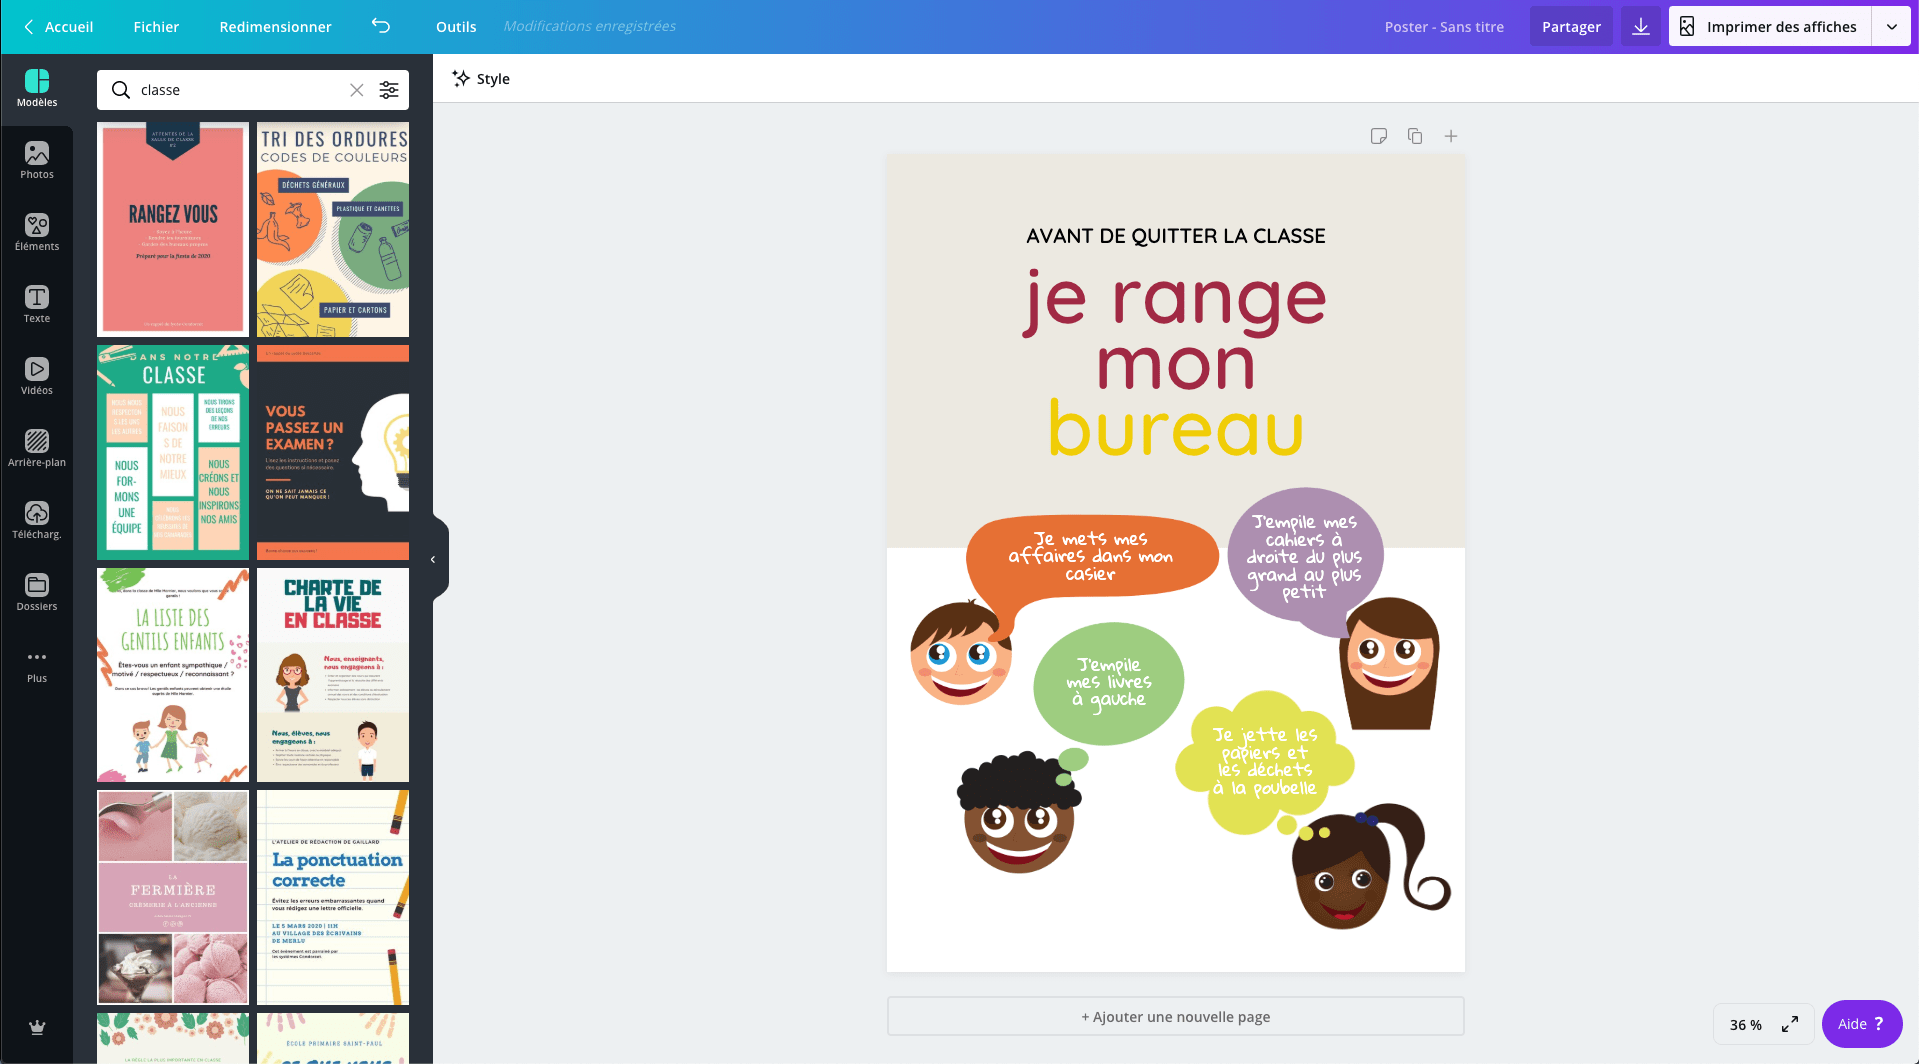Select the Rangez Vous template
The height and width of the screenshot is (1064, 1919).
(x=173, y=230)
